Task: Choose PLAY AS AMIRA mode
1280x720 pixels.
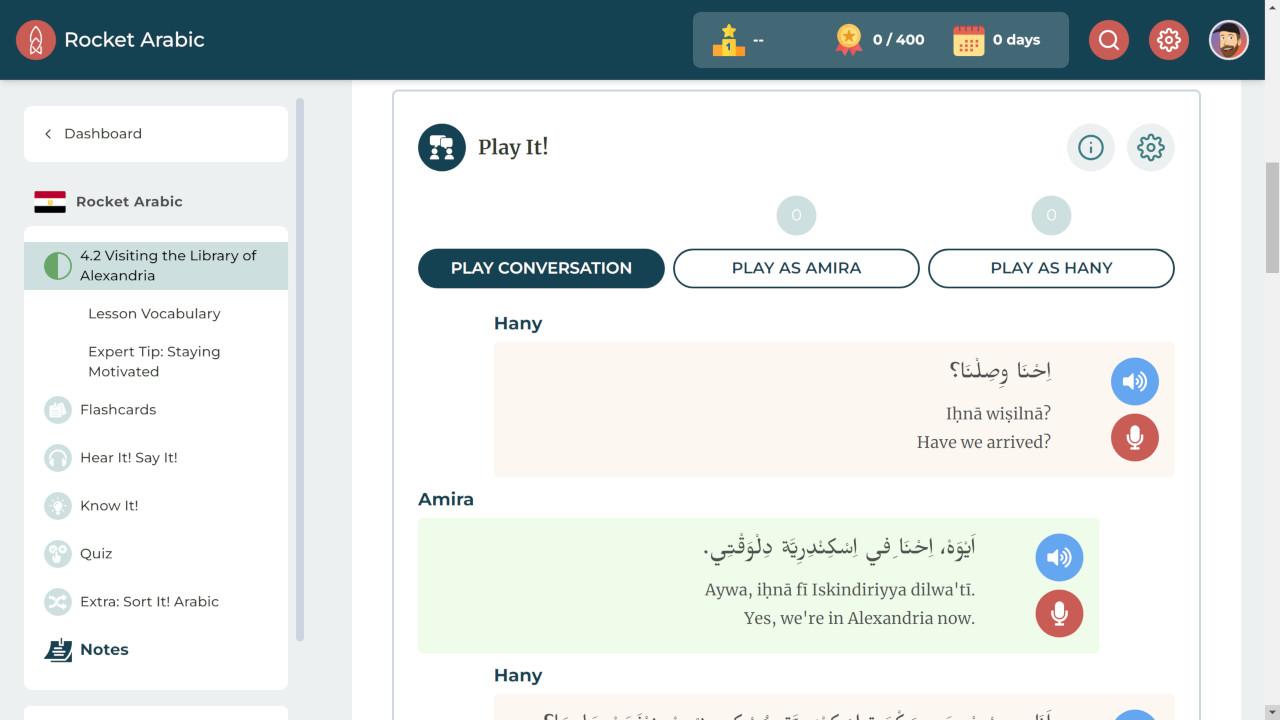Action: point(796,268)
